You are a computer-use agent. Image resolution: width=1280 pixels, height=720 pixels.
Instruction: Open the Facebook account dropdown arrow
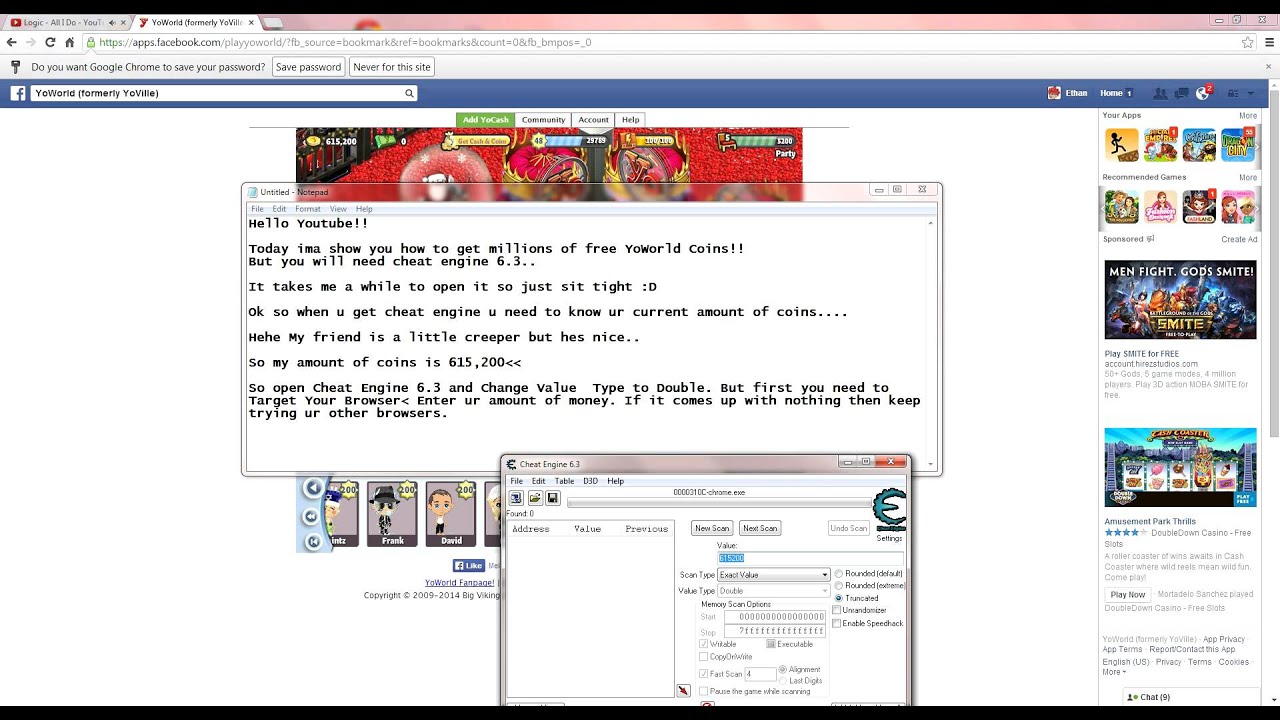click(1251, 93)
